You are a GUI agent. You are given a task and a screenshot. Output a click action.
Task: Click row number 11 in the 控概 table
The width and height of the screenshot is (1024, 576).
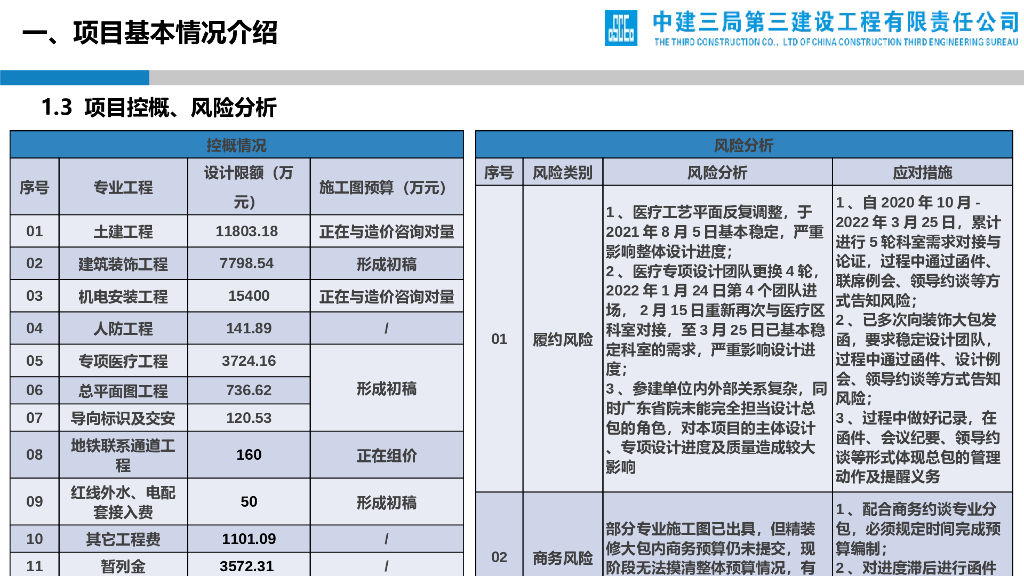(x=35, y=566)
